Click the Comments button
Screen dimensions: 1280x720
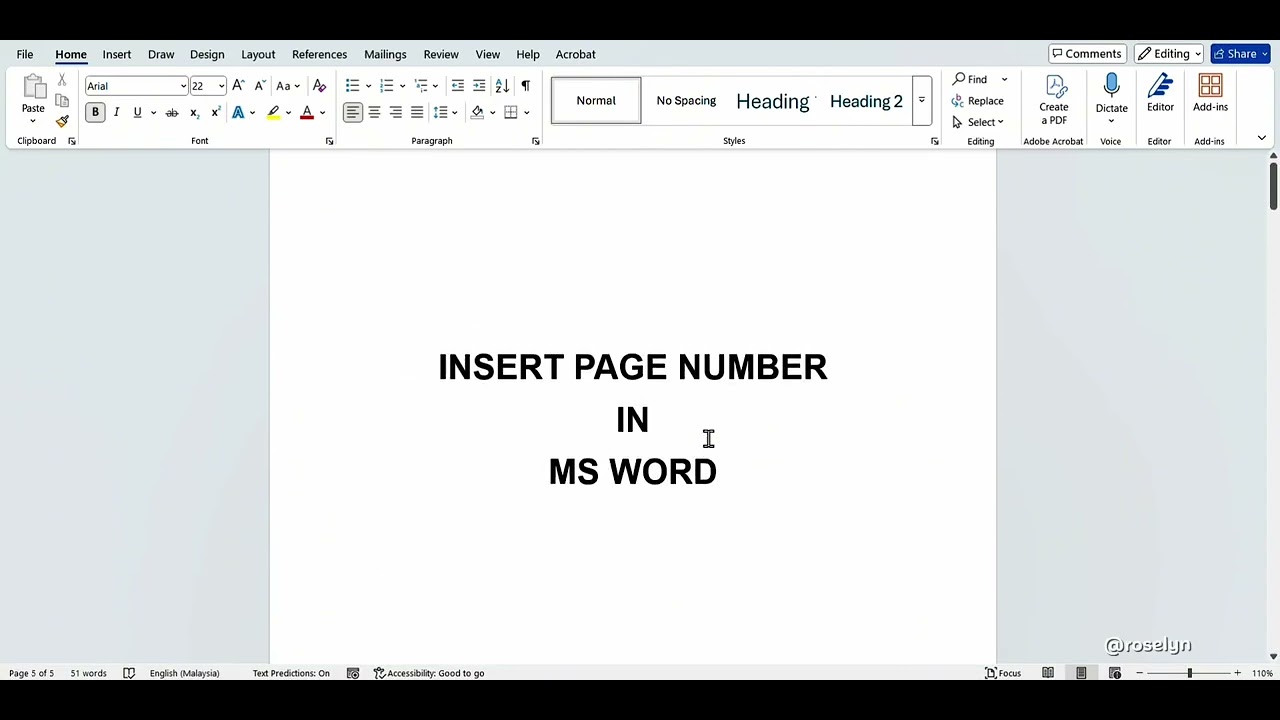click(1087, 54)
